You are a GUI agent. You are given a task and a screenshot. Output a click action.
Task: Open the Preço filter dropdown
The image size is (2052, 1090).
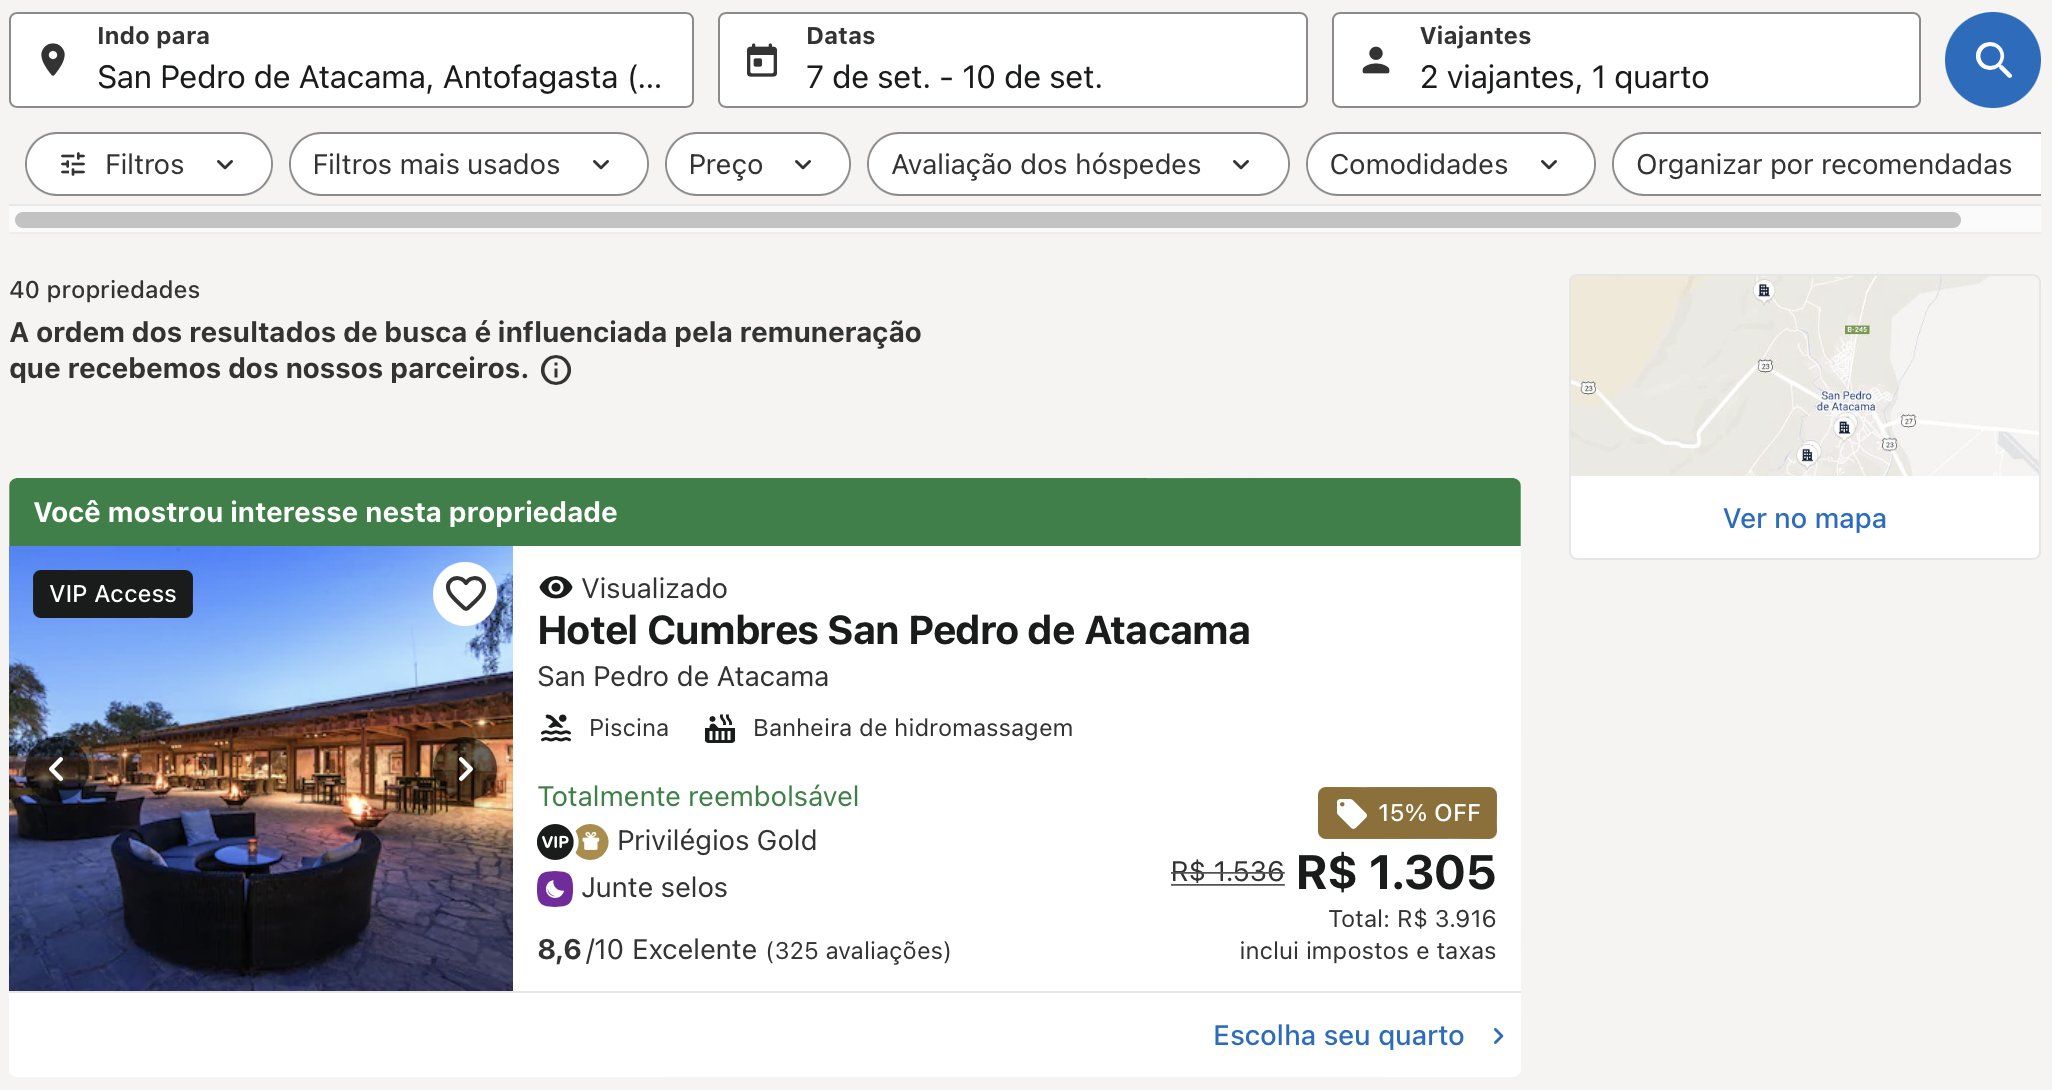click(756, 164)
